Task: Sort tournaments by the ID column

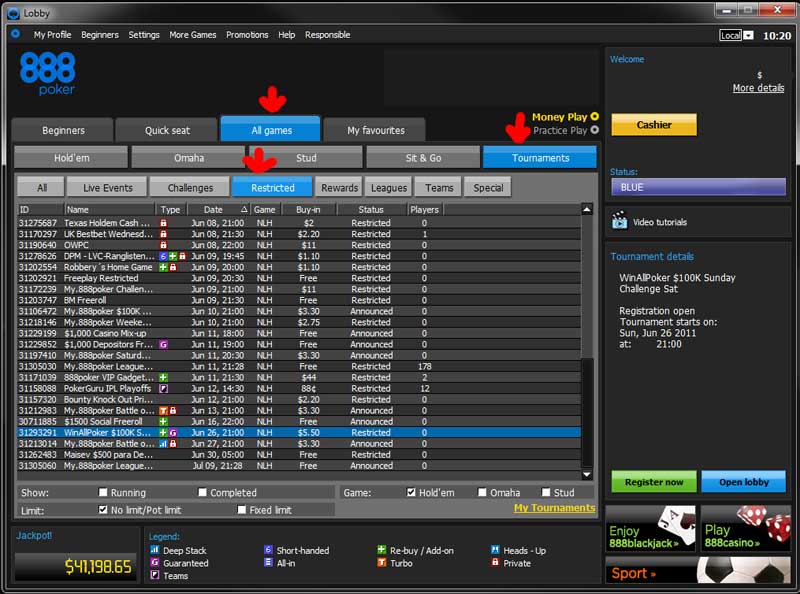Action: (x=40, y=209)
